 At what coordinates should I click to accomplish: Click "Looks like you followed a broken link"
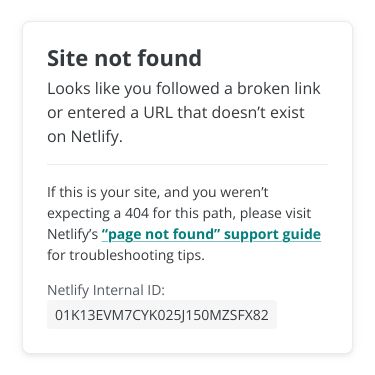(x=184, y=89)
